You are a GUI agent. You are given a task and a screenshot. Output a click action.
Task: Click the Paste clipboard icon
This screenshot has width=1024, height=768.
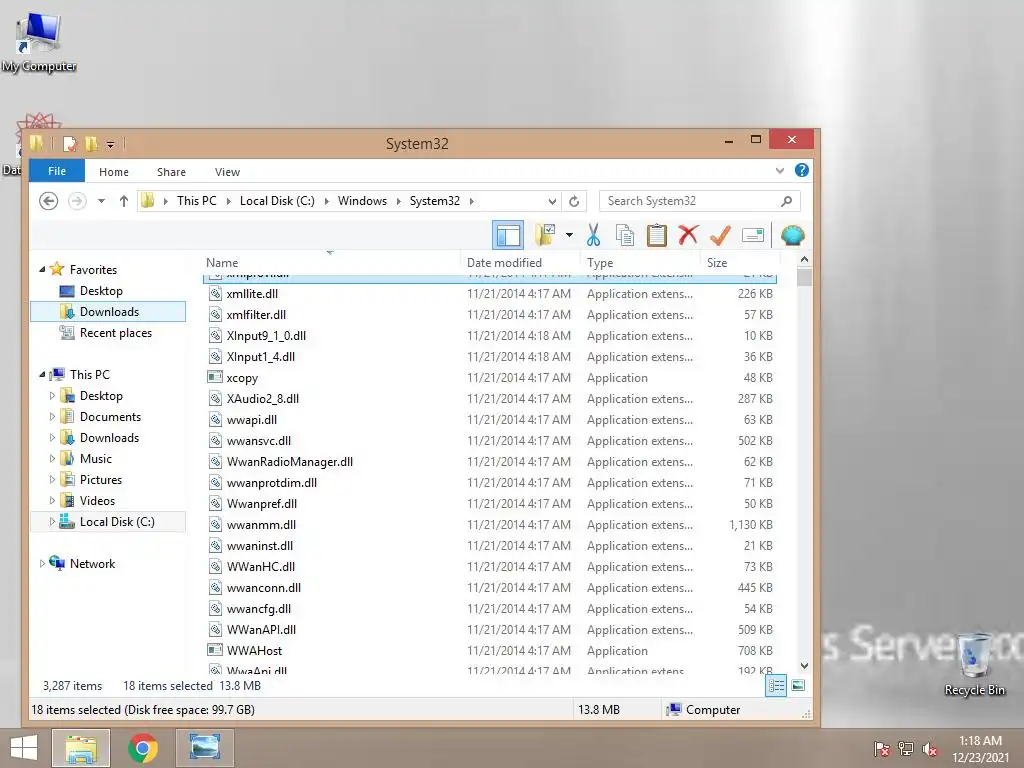coord(656,235)
